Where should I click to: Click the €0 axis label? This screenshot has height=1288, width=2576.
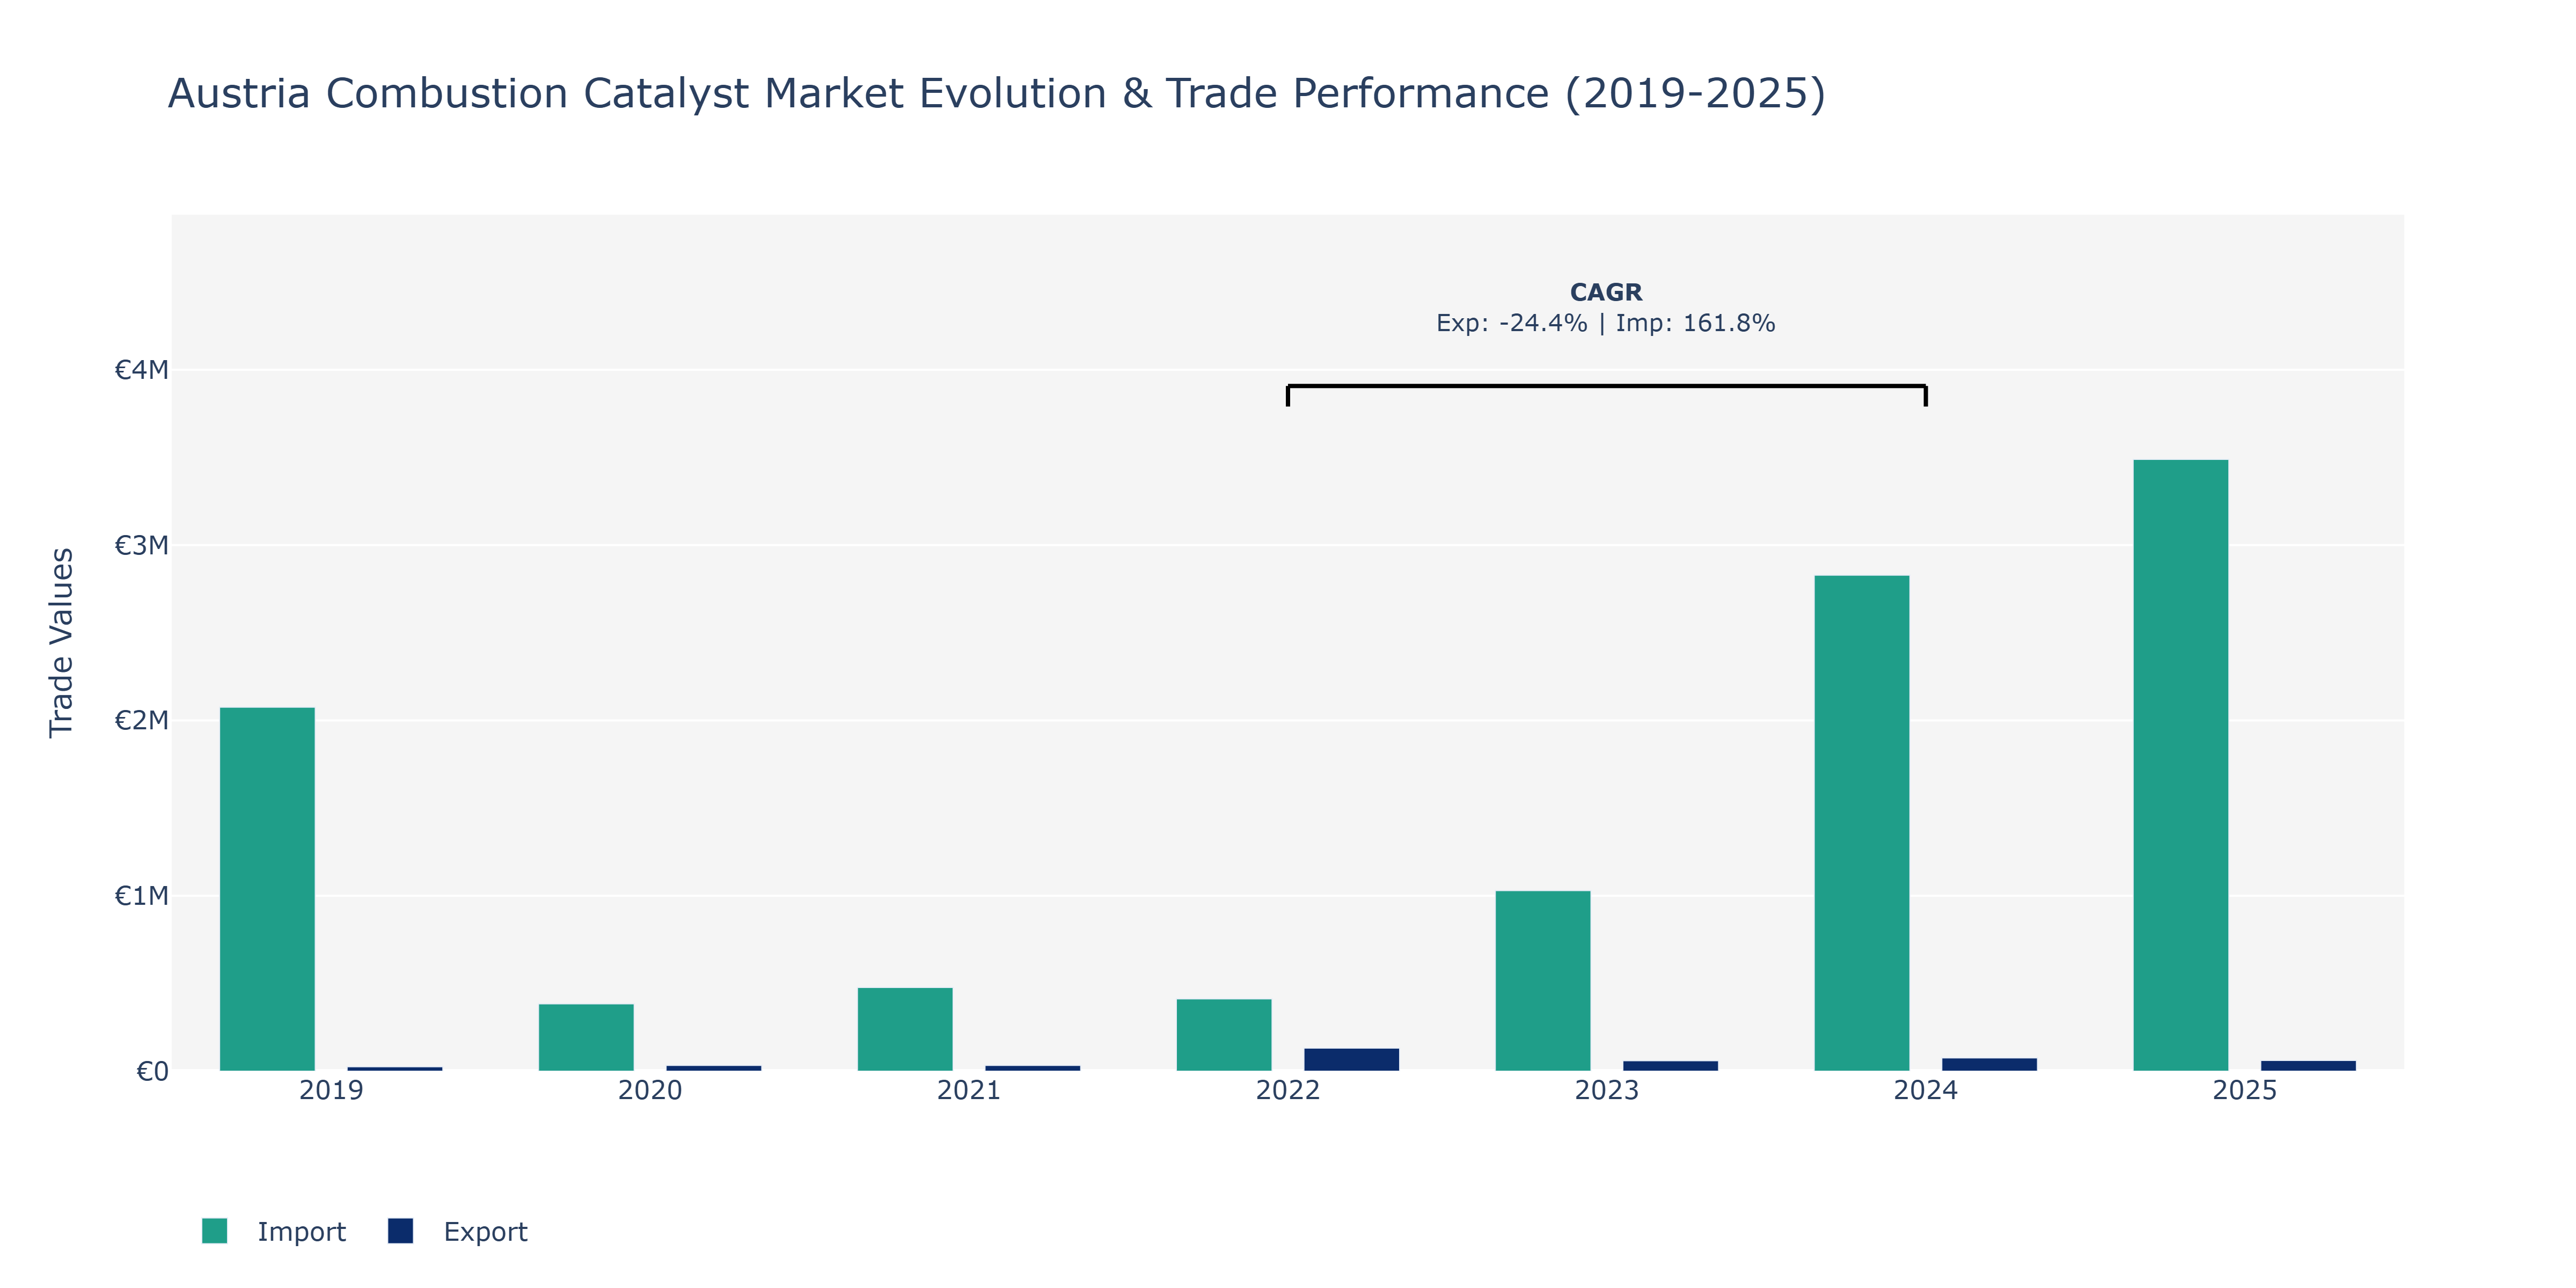[x=152, y=1072]
